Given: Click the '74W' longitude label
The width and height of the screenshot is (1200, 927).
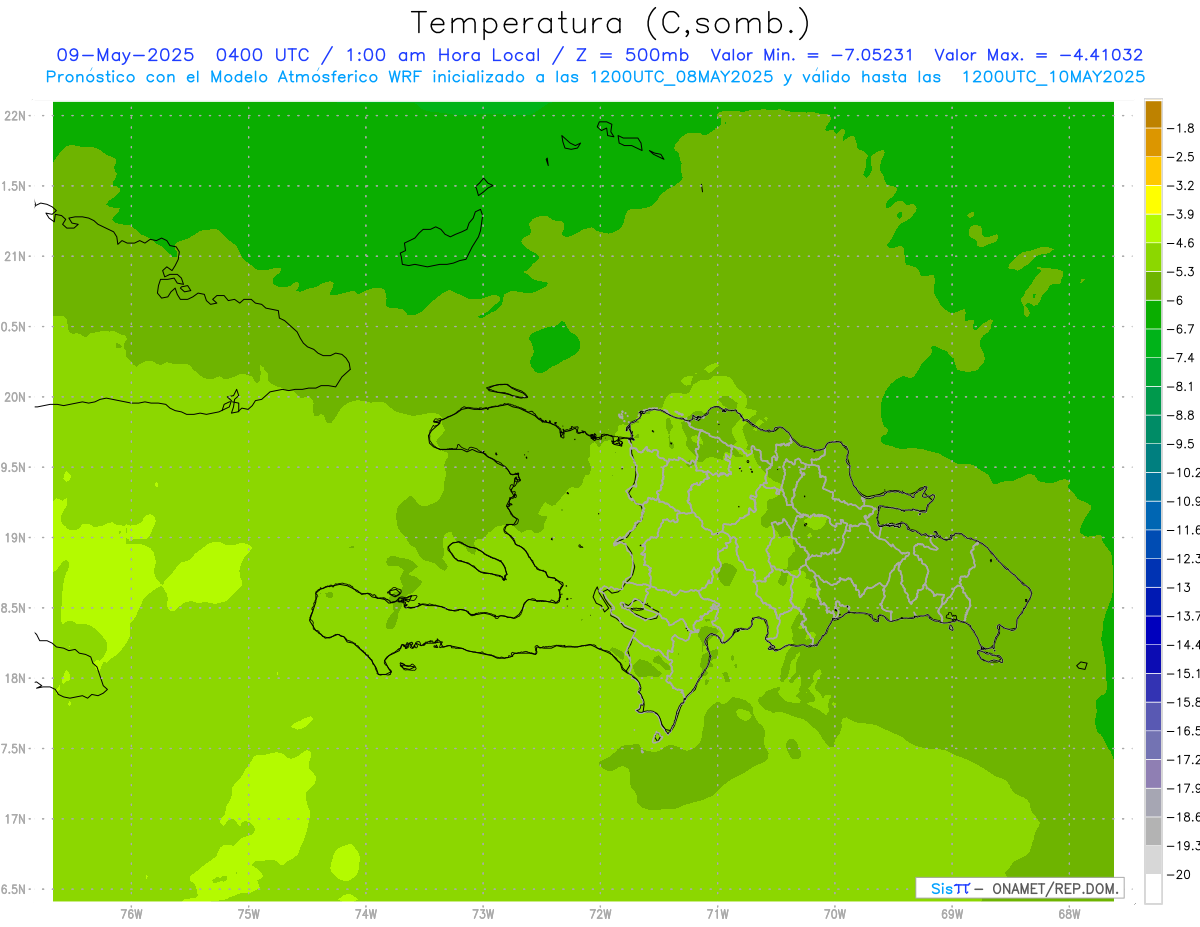Looking at the screenshot, I should [365, 914].
